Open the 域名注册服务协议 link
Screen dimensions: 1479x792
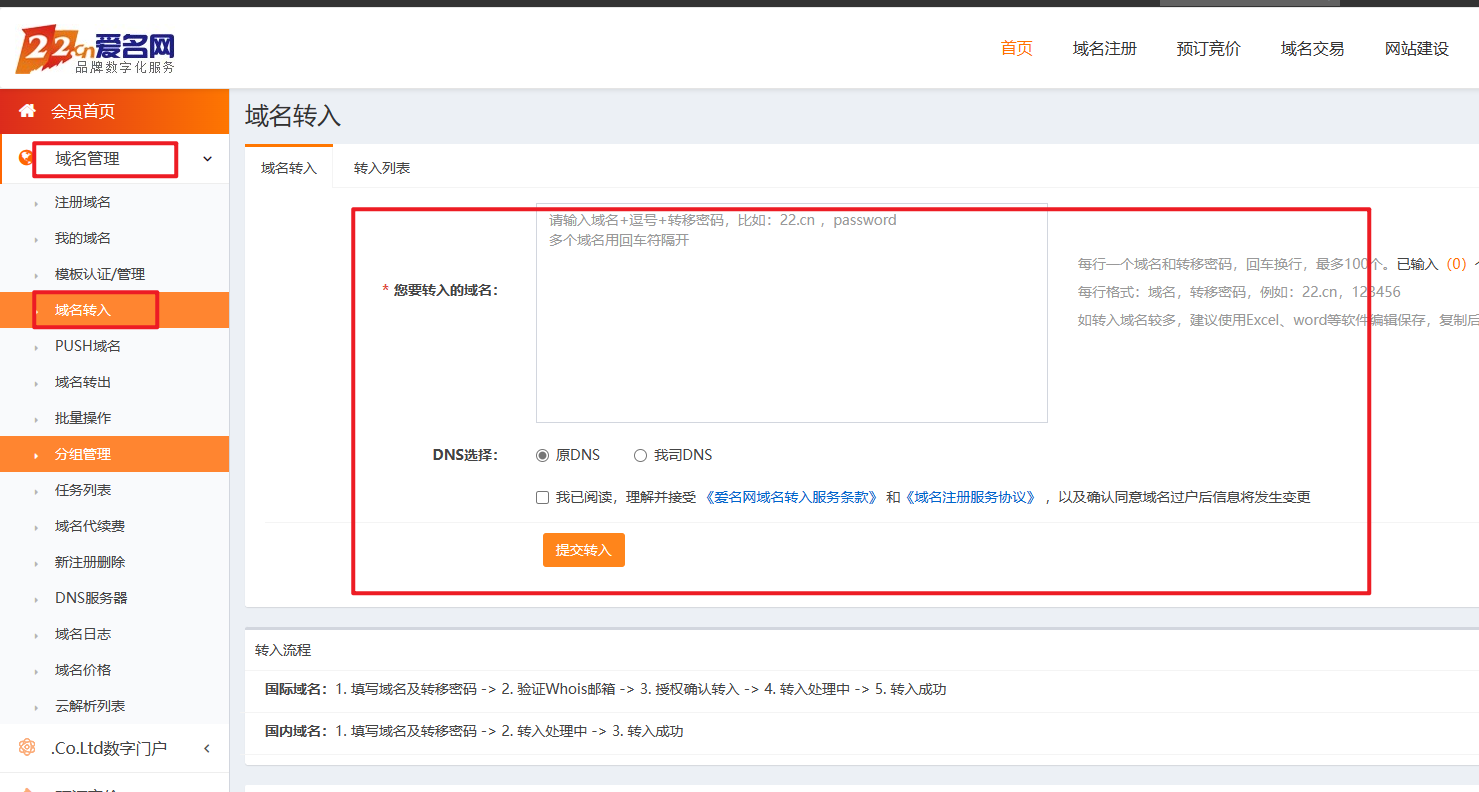(x=972, y=497)
